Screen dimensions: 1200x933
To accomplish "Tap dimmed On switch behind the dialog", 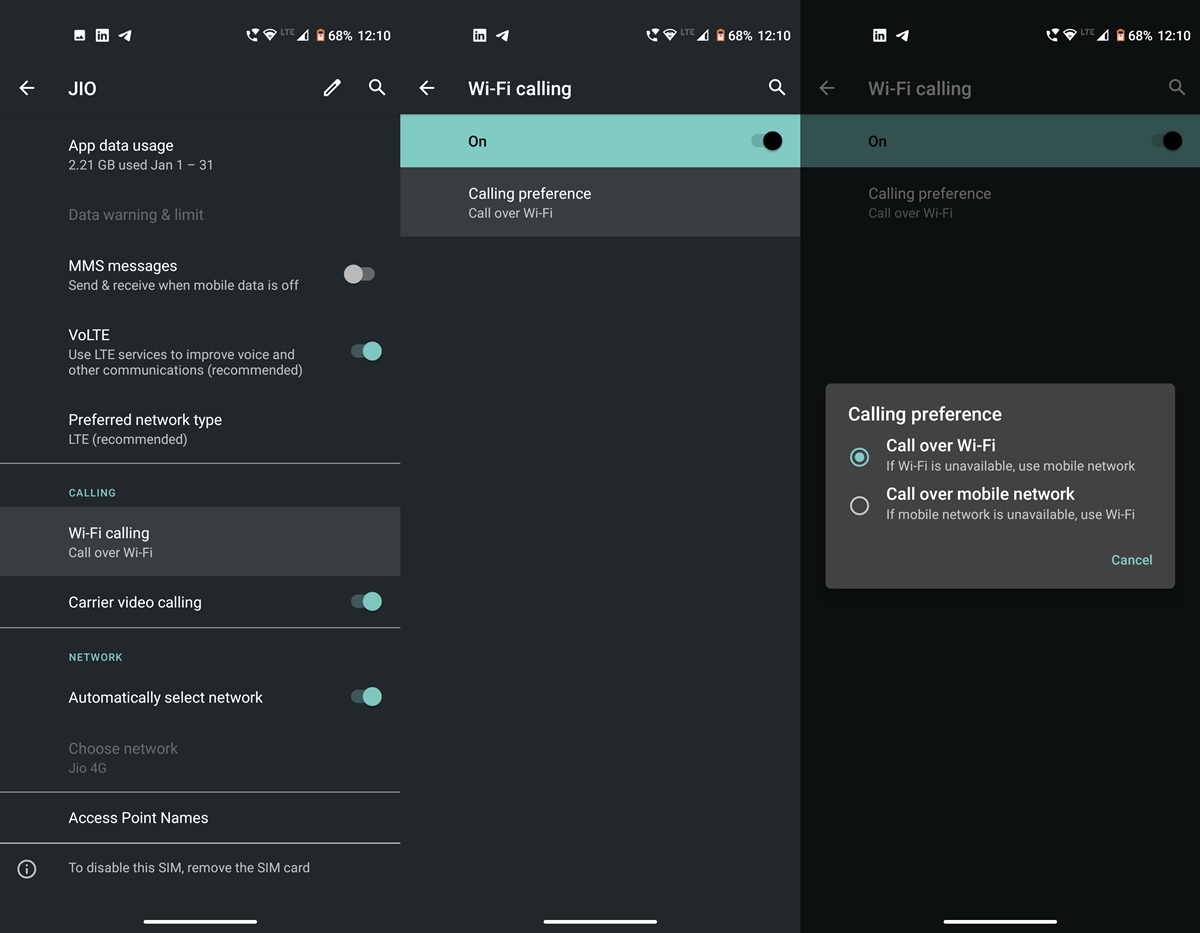I will 1167,141.
